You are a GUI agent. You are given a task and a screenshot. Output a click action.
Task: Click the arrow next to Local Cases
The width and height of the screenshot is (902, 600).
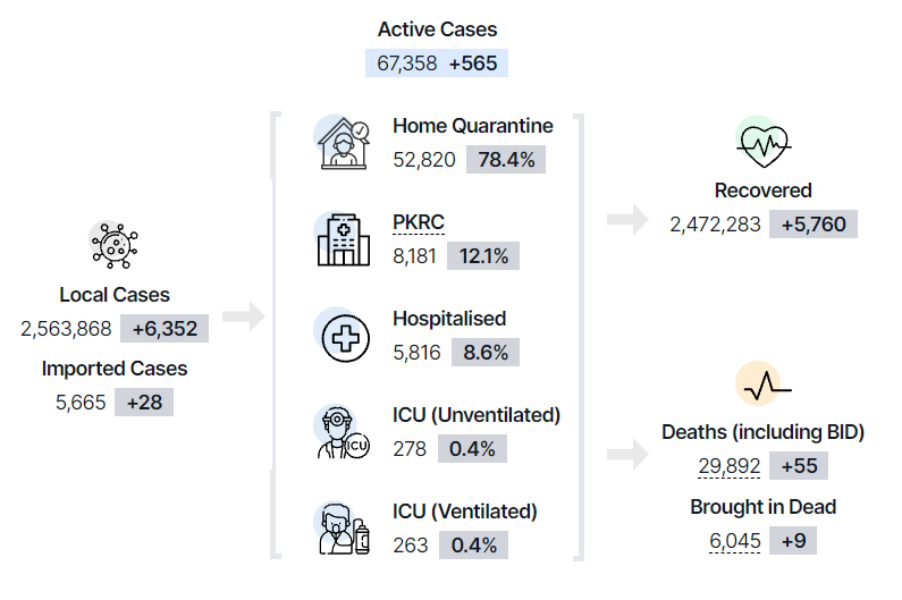tap(243, 318)
